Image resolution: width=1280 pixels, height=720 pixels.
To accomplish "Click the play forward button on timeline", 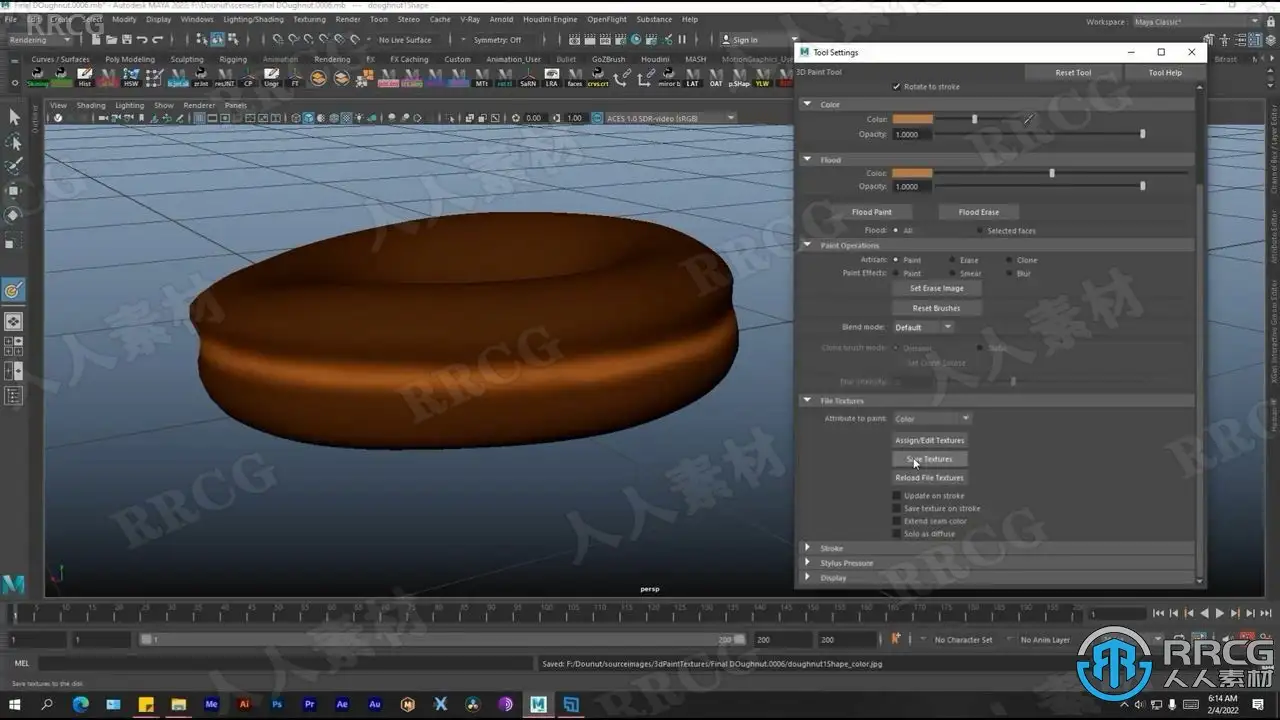I will pos(1219,613).
